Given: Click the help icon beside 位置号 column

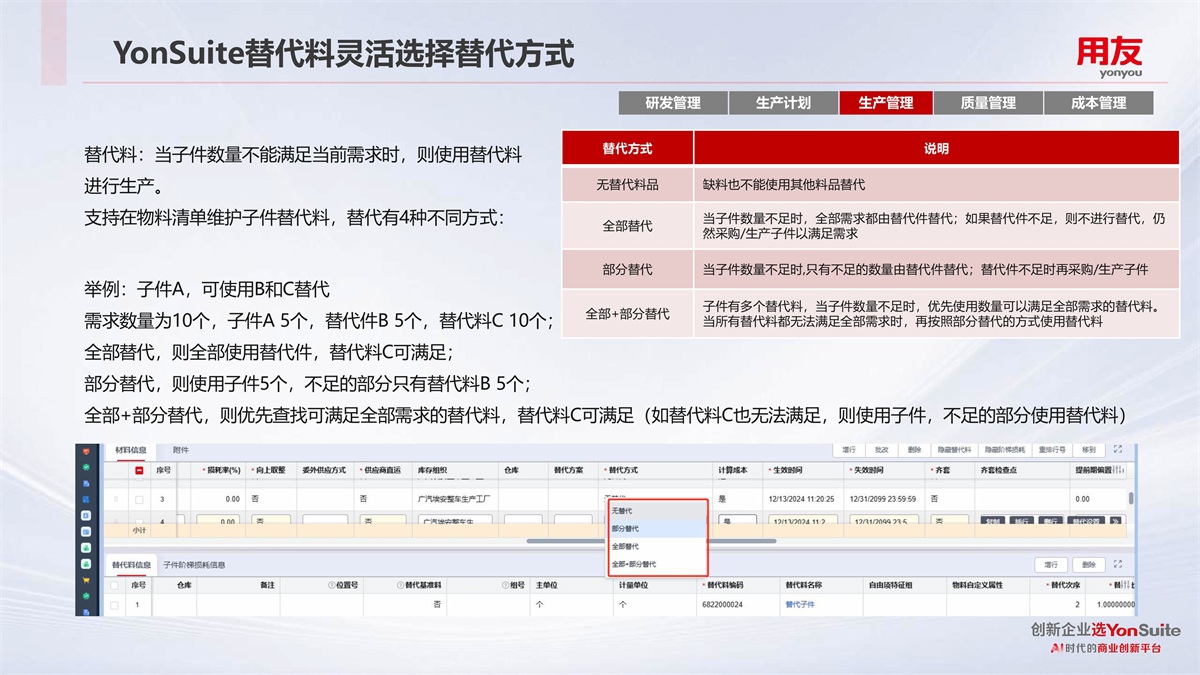Looking at the screenshot, I should (x=331, y=585).
